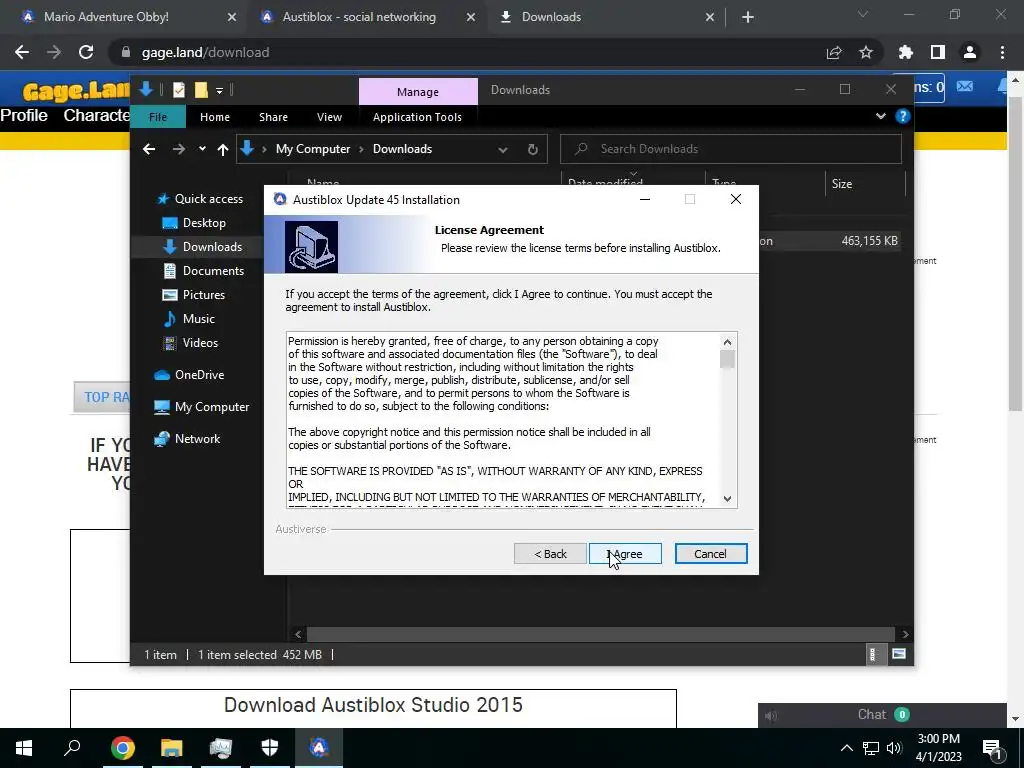Bookmark this page with star icon
Viewport: 1024px width, 768px height.
(x=866, y=52)
